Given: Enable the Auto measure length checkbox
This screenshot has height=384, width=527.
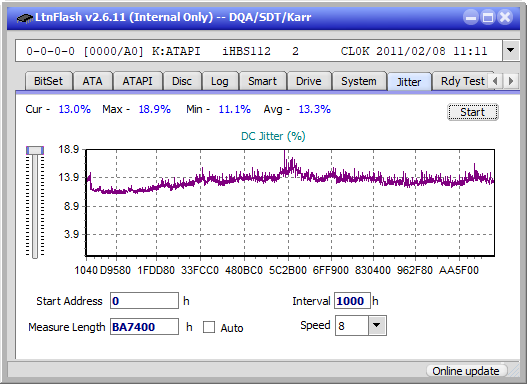Looking at the screenshot, I should [x=209, y=327].
